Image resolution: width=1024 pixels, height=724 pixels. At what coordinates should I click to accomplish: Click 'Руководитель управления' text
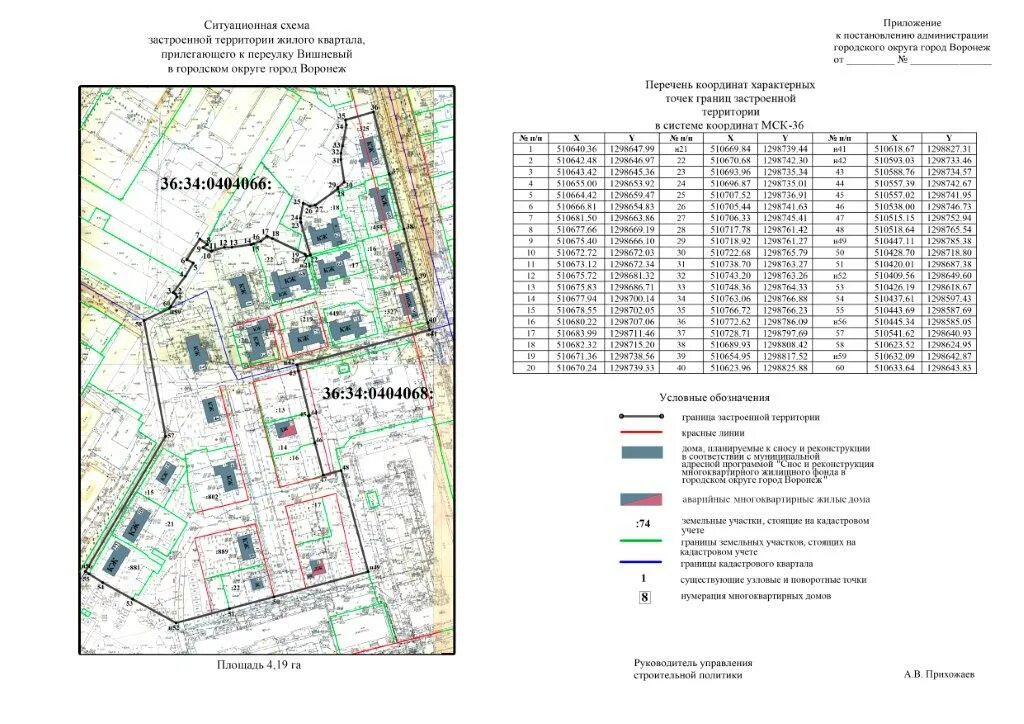[x=693, y=663]
